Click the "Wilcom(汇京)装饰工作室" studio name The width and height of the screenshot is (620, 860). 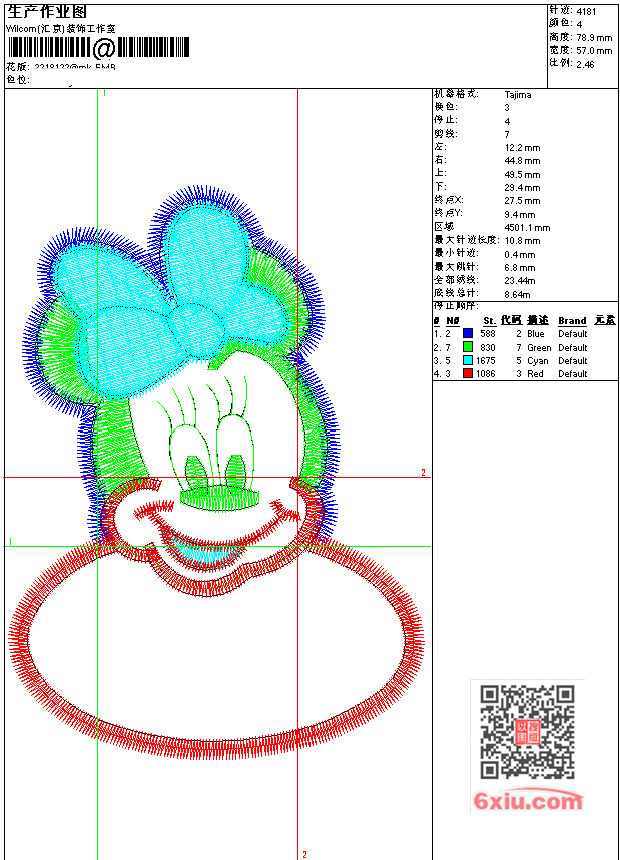click(60, 29)
